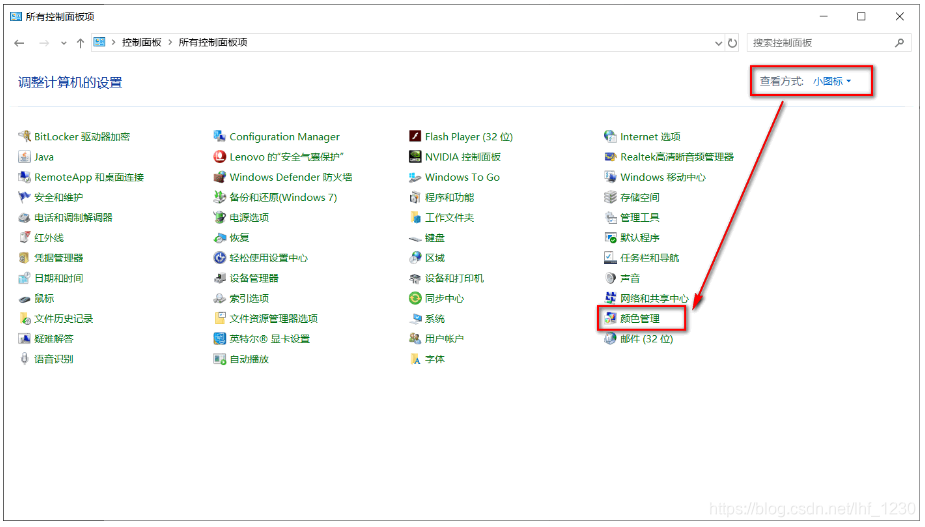Open Windows To Go link
Screen dimensions: 925x527
[x=462, y=177]
